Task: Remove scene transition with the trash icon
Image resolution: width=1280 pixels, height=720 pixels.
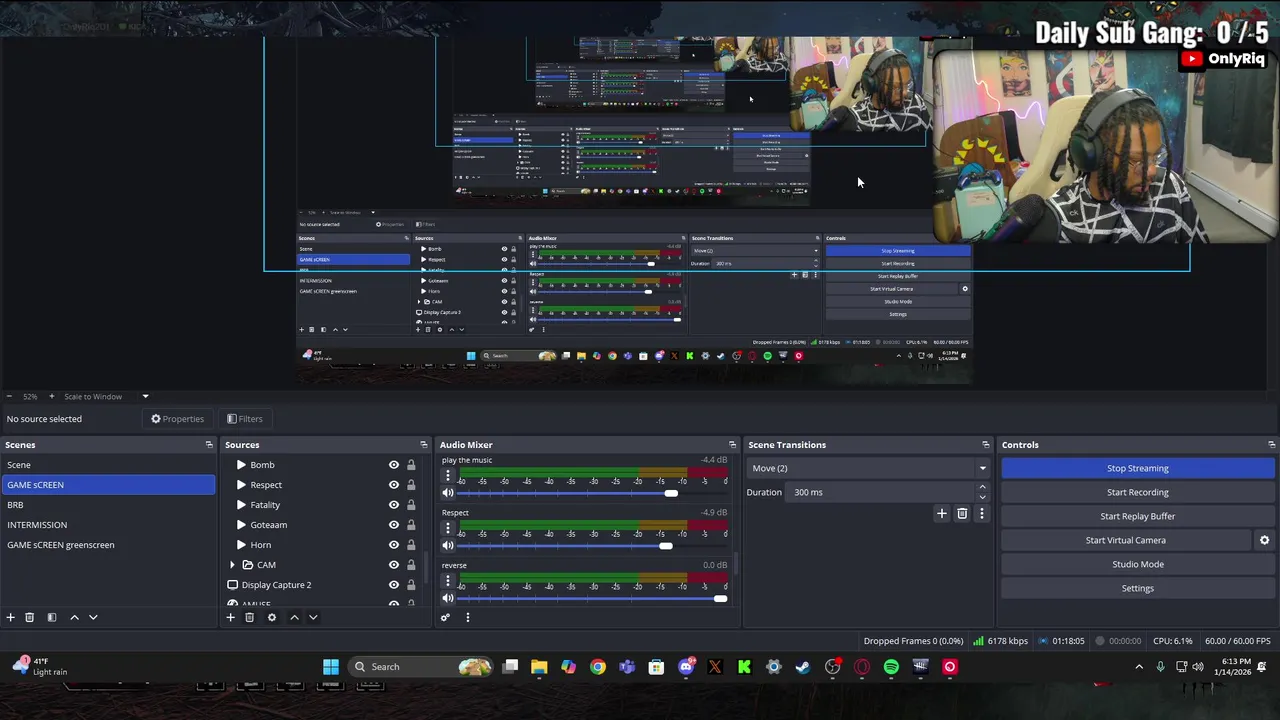Action: click(962, 514)
